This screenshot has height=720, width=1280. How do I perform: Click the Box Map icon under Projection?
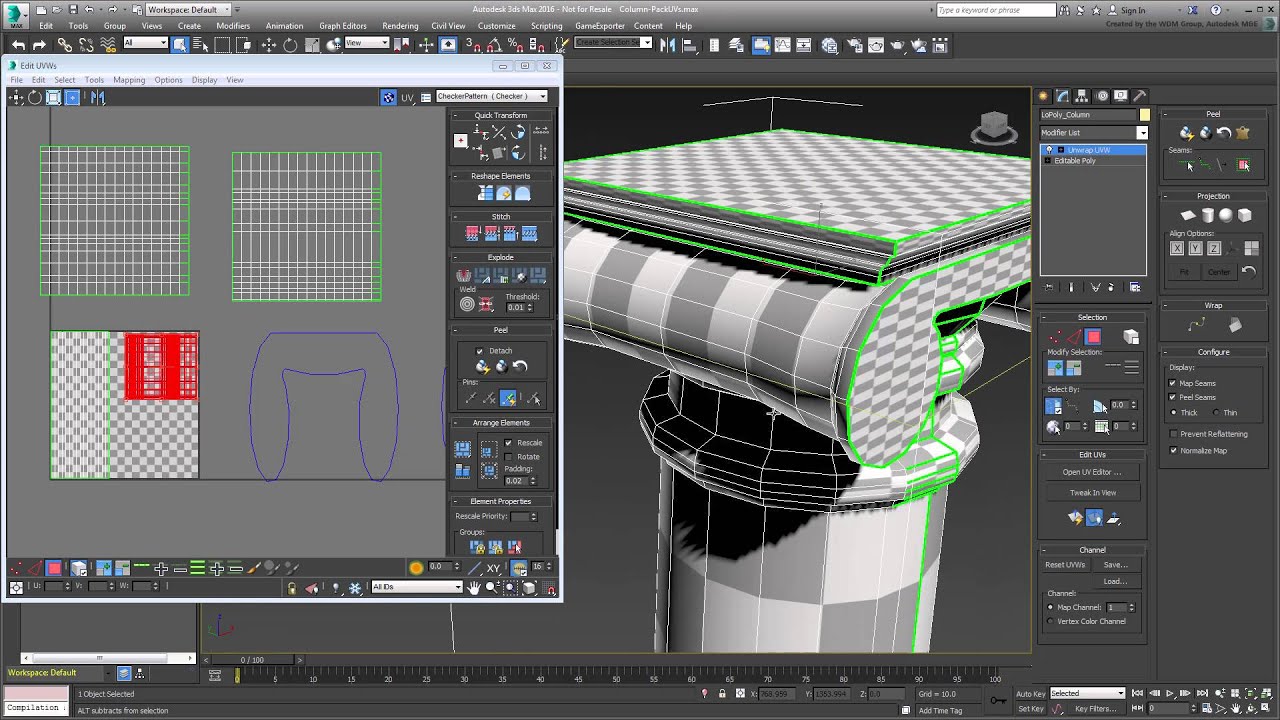pos(1245,215)
